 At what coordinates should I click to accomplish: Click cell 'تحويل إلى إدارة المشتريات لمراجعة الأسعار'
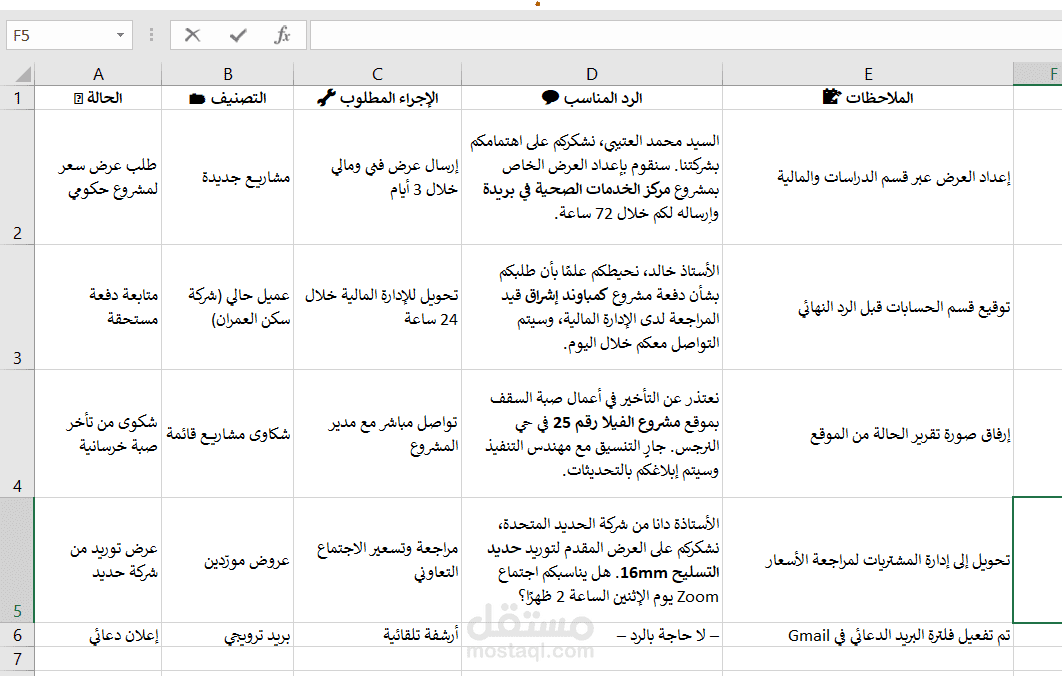(x=868, y=560)
